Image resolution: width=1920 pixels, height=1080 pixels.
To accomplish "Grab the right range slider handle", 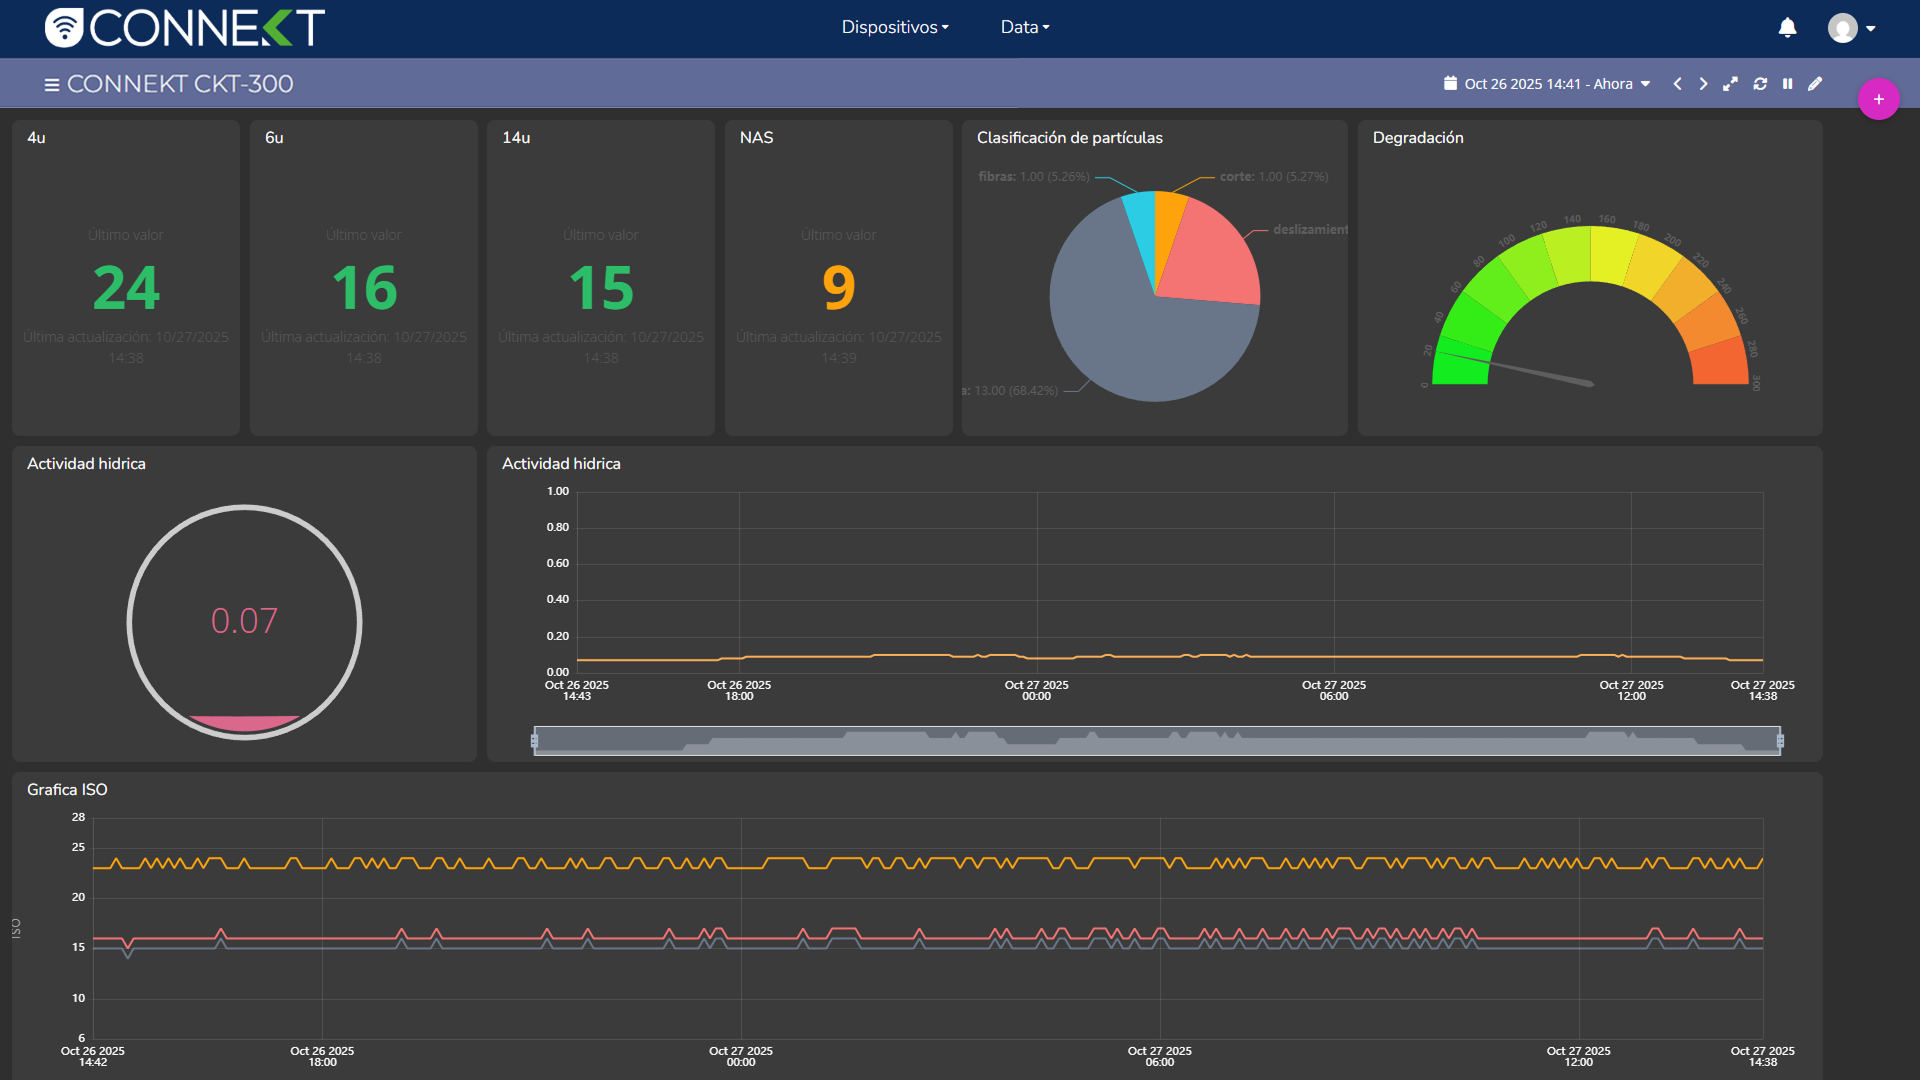I will click(1780, 741).
